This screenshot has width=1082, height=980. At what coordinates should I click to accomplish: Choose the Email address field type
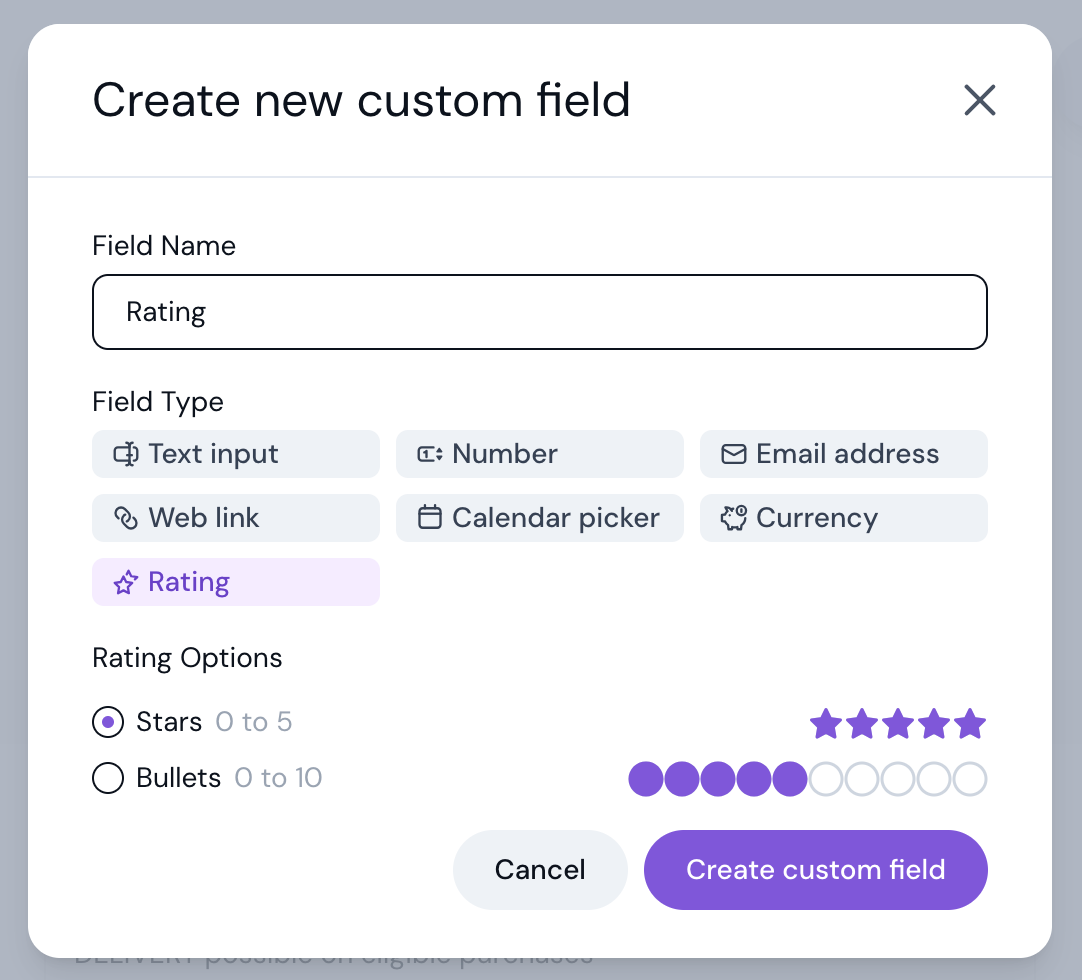[x=843, y=454]
